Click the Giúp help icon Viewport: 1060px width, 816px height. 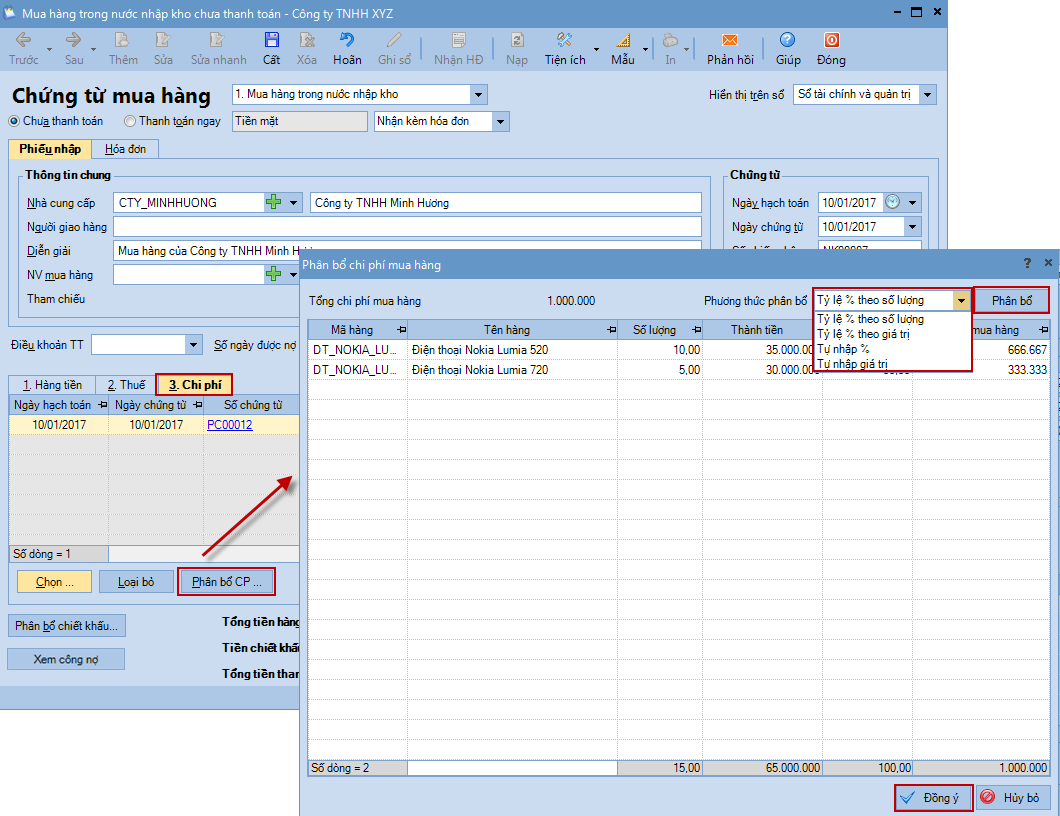787,41
